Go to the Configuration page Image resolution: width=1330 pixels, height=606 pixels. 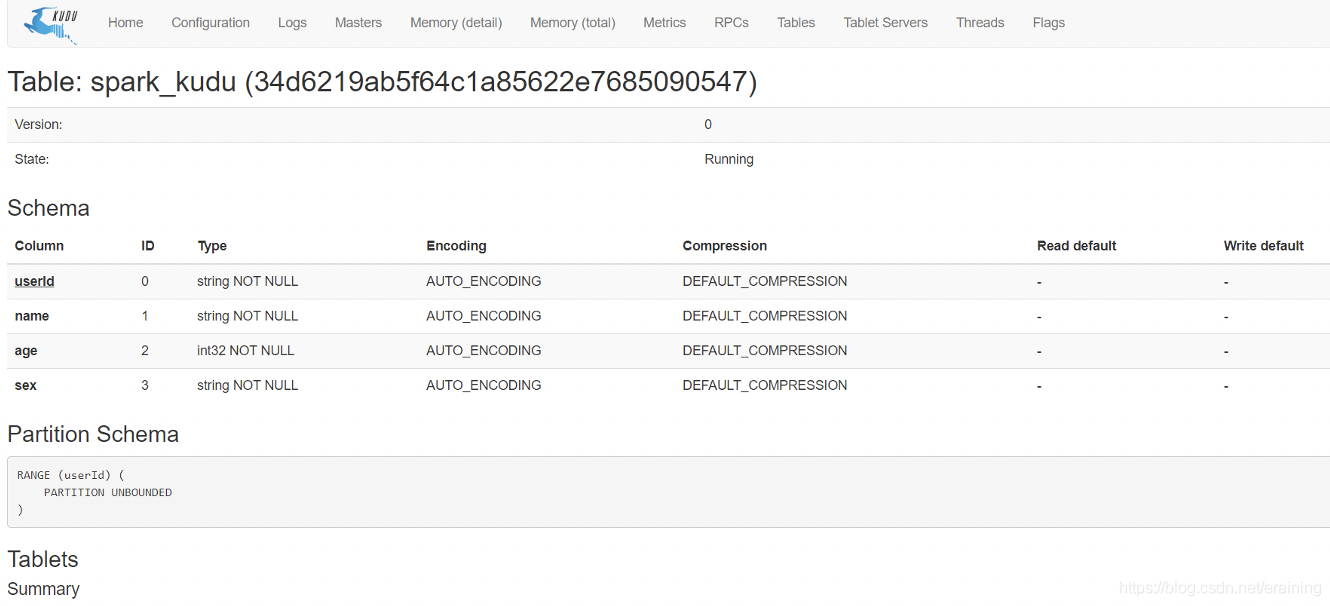tap(210, 22)
